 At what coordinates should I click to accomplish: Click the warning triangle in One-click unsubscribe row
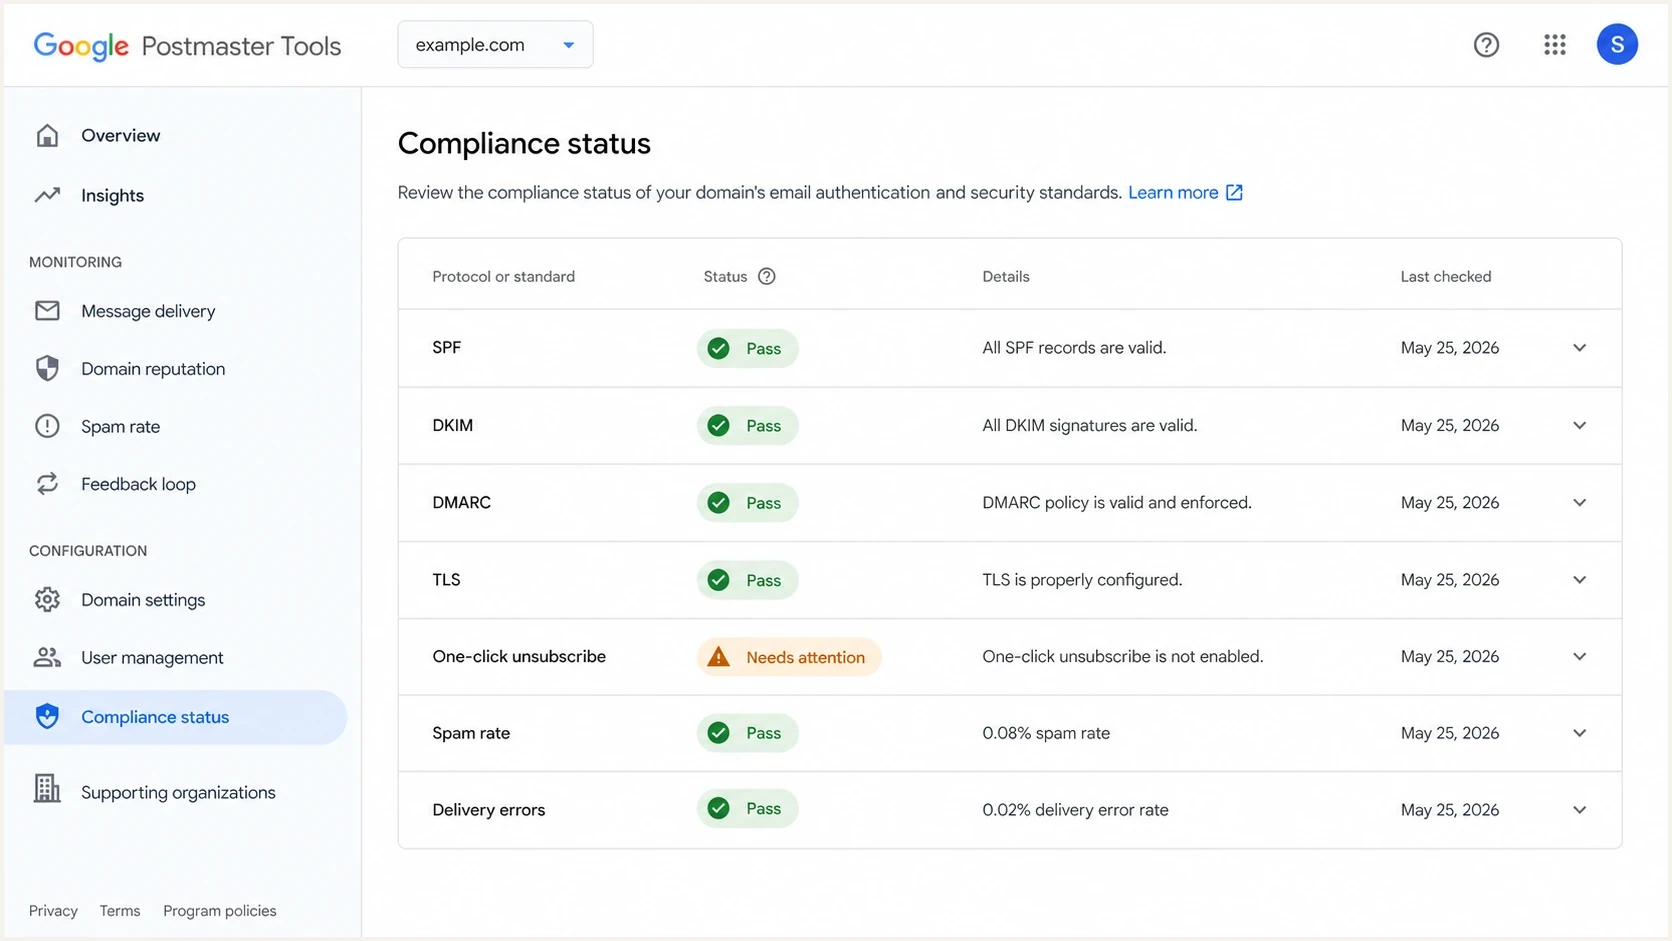pos(718,657)
